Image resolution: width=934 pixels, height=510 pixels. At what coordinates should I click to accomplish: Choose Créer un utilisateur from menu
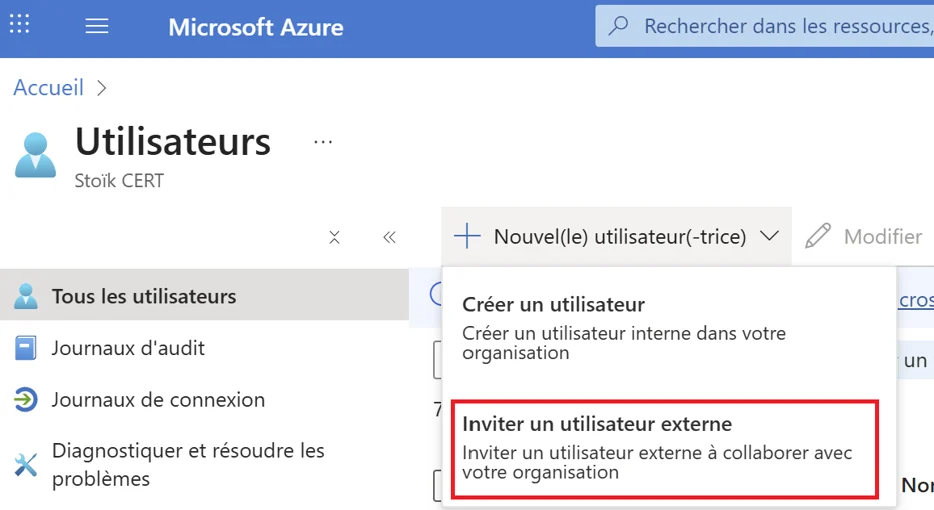[x=553, y=304]
